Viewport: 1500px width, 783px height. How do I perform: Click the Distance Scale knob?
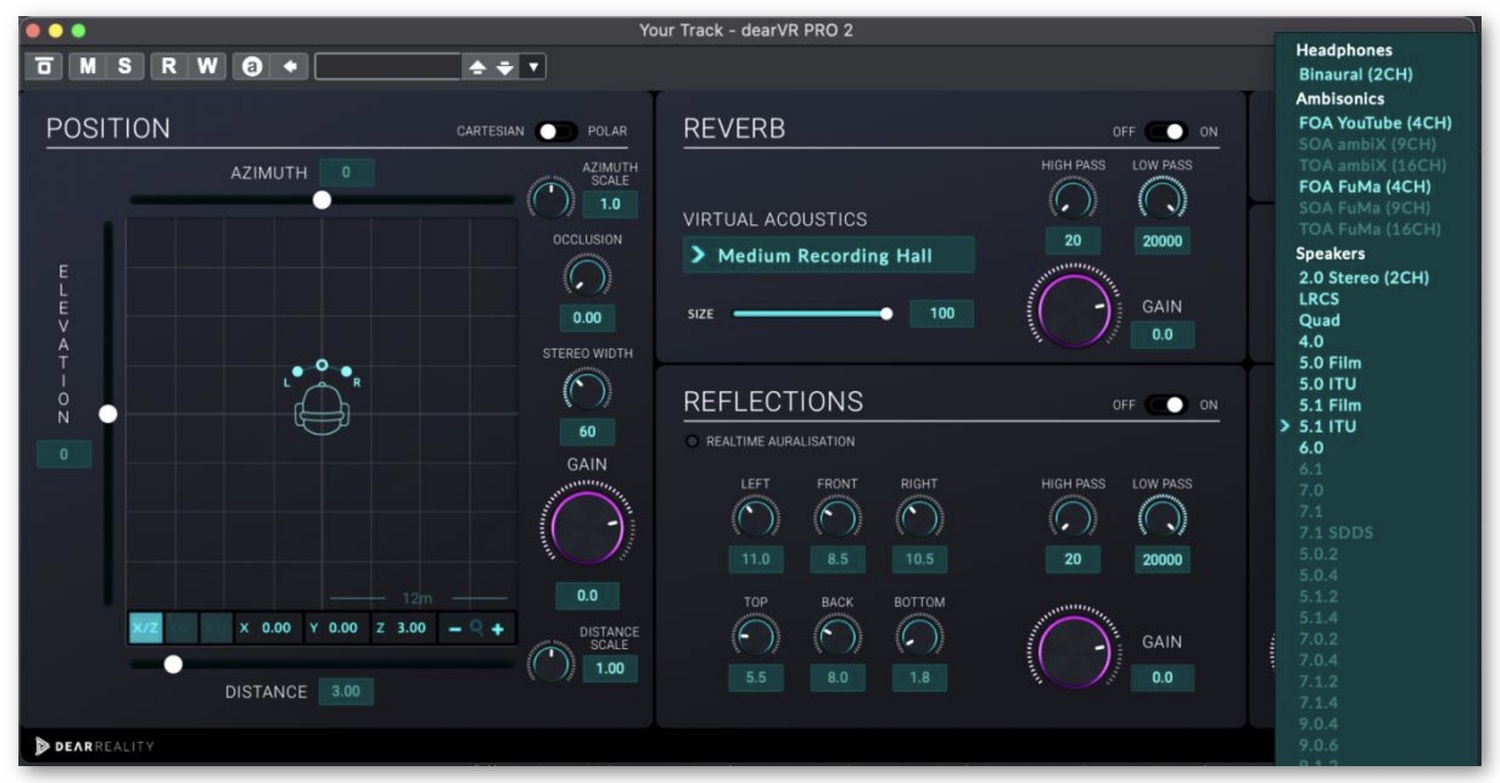coord(551,662)
